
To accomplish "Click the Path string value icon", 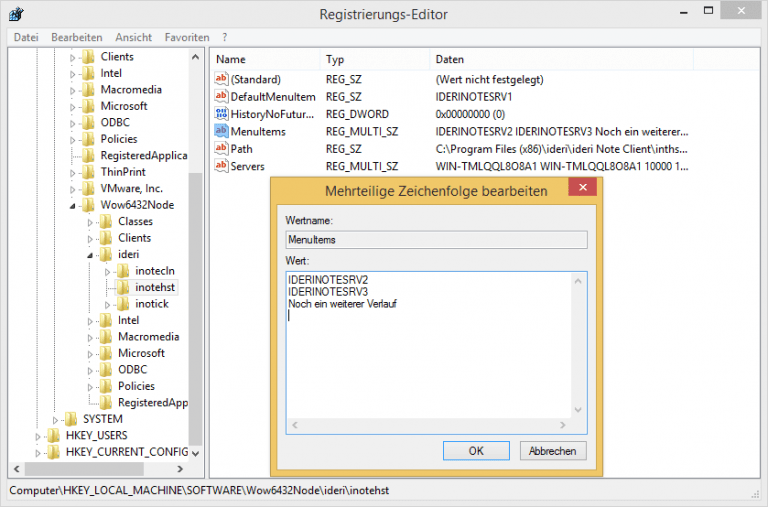I will click(221, 148).
